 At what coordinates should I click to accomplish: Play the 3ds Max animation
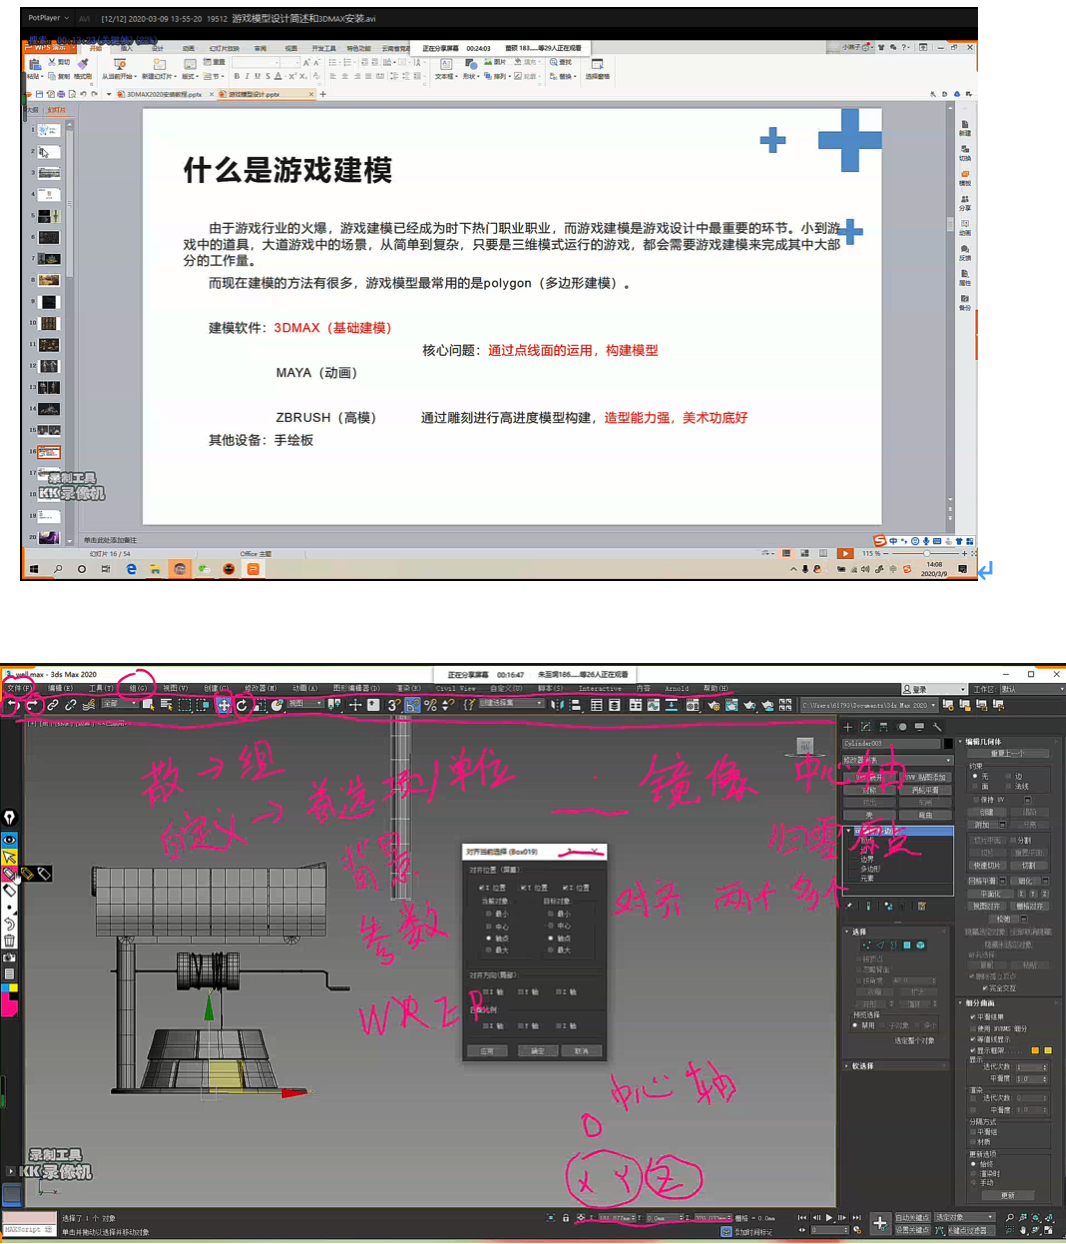click(x=829, y=1218)
